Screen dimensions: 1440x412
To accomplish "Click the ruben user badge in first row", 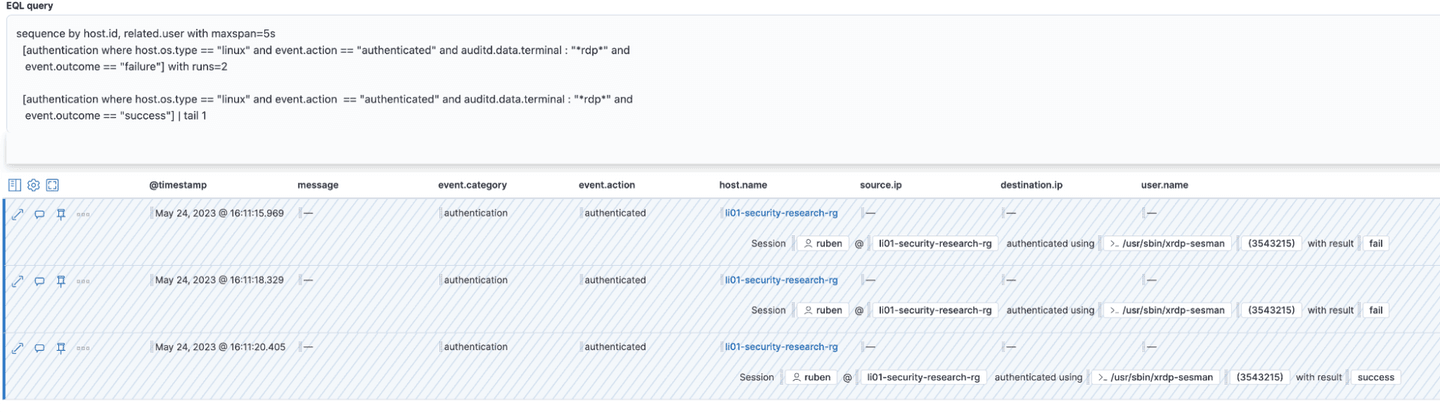I will tap(822, 243).
